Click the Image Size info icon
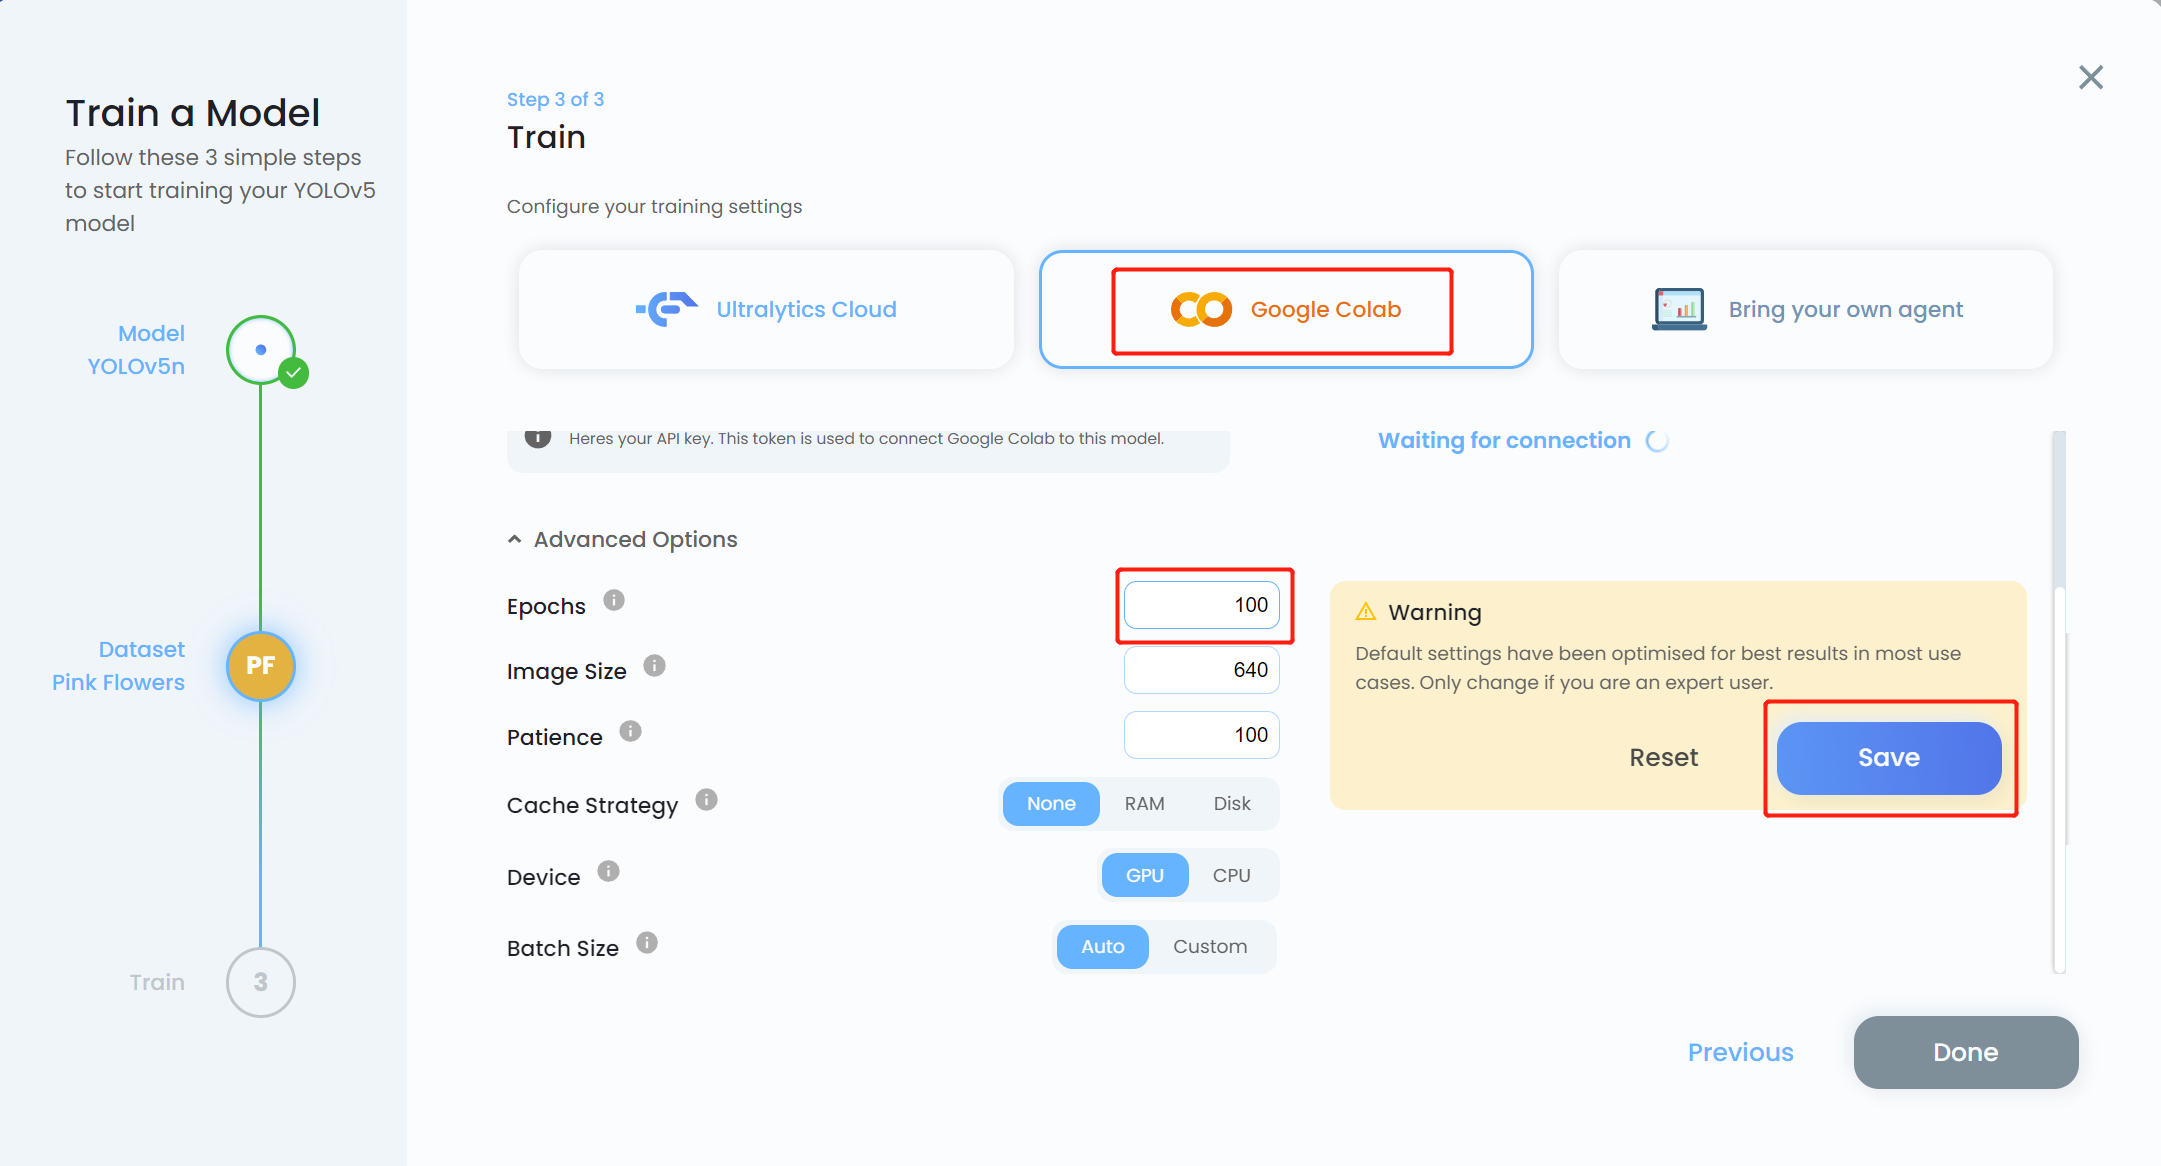 (x=654, y=665)
